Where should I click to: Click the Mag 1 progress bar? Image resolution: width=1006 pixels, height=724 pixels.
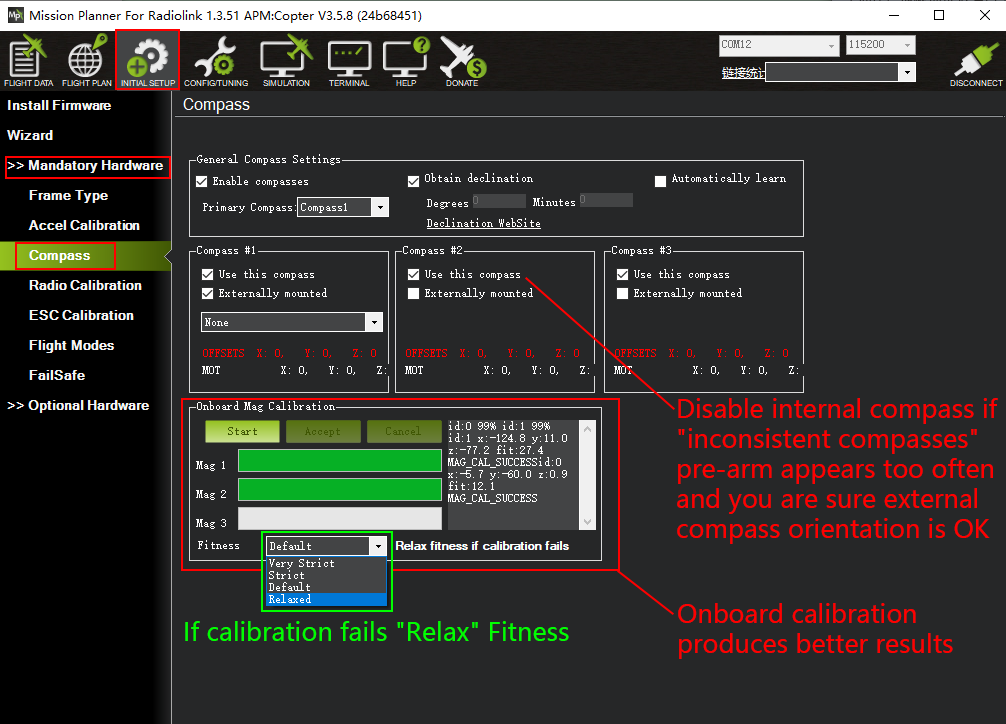point(339,461)
